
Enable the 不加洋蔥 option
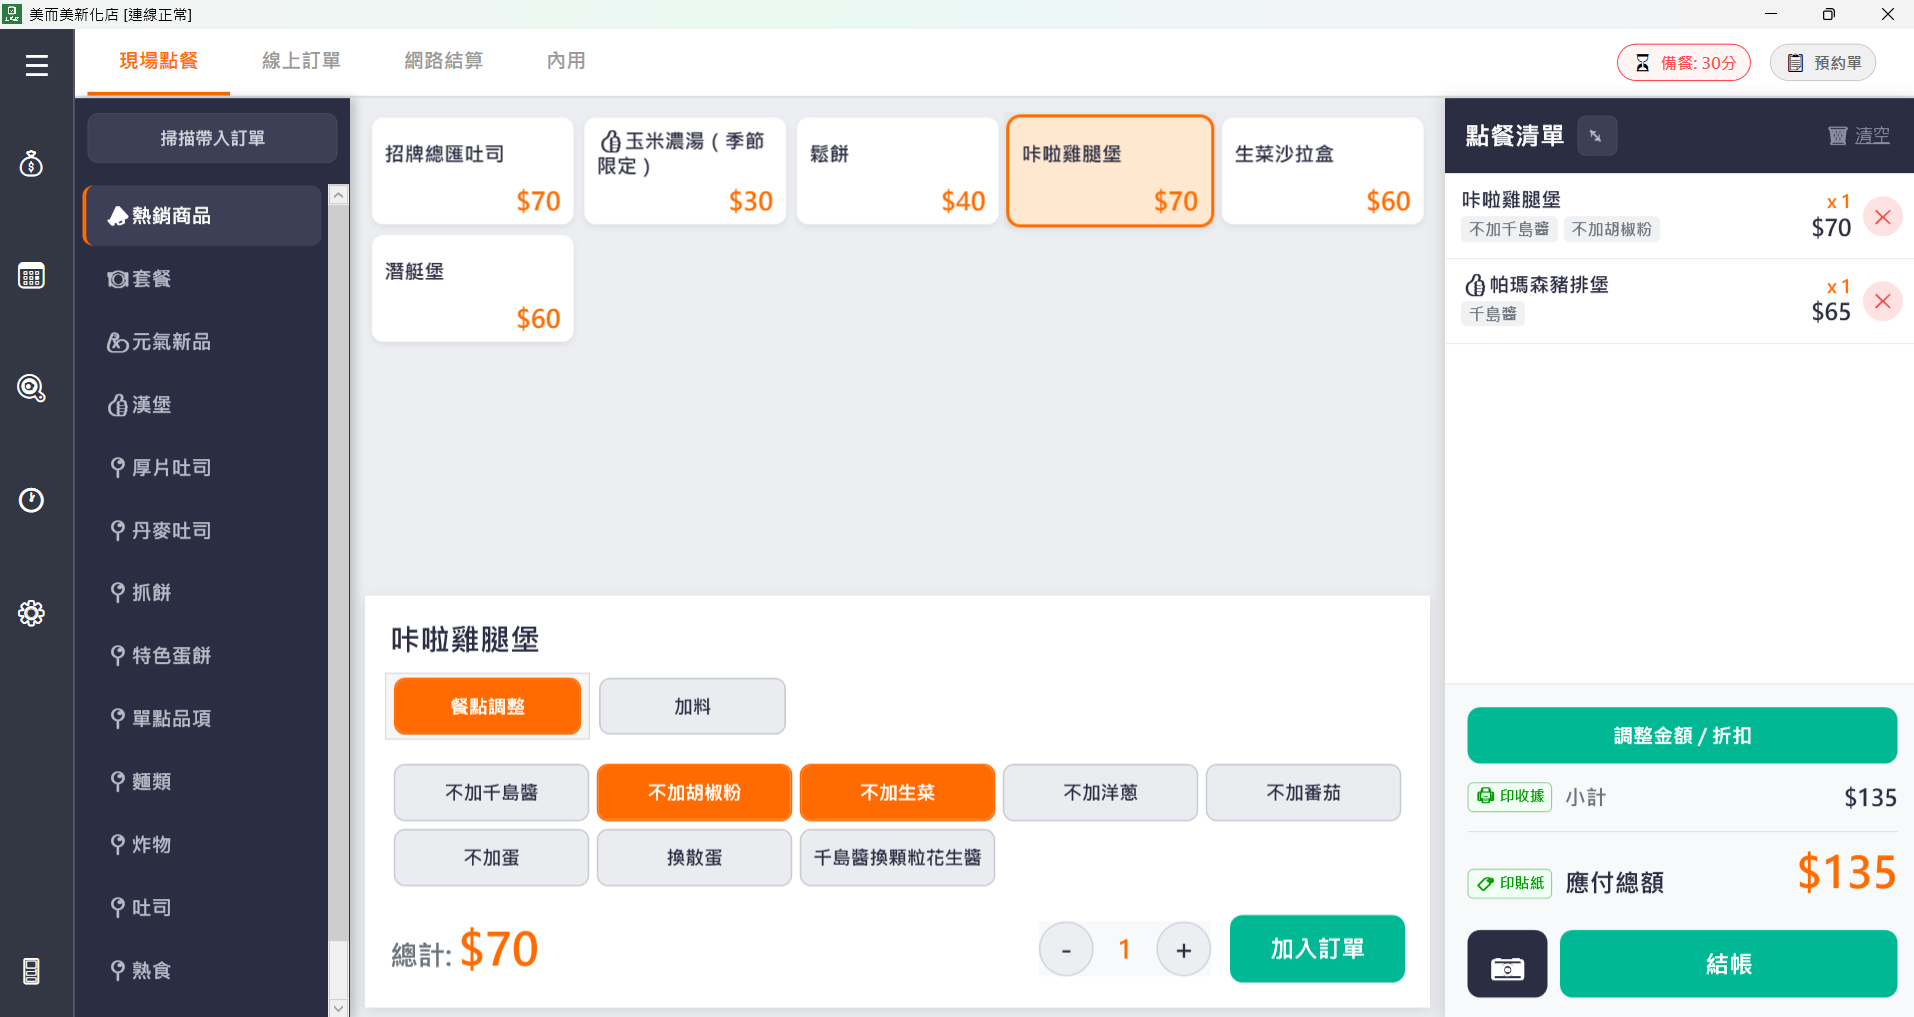pos(1100,792)
